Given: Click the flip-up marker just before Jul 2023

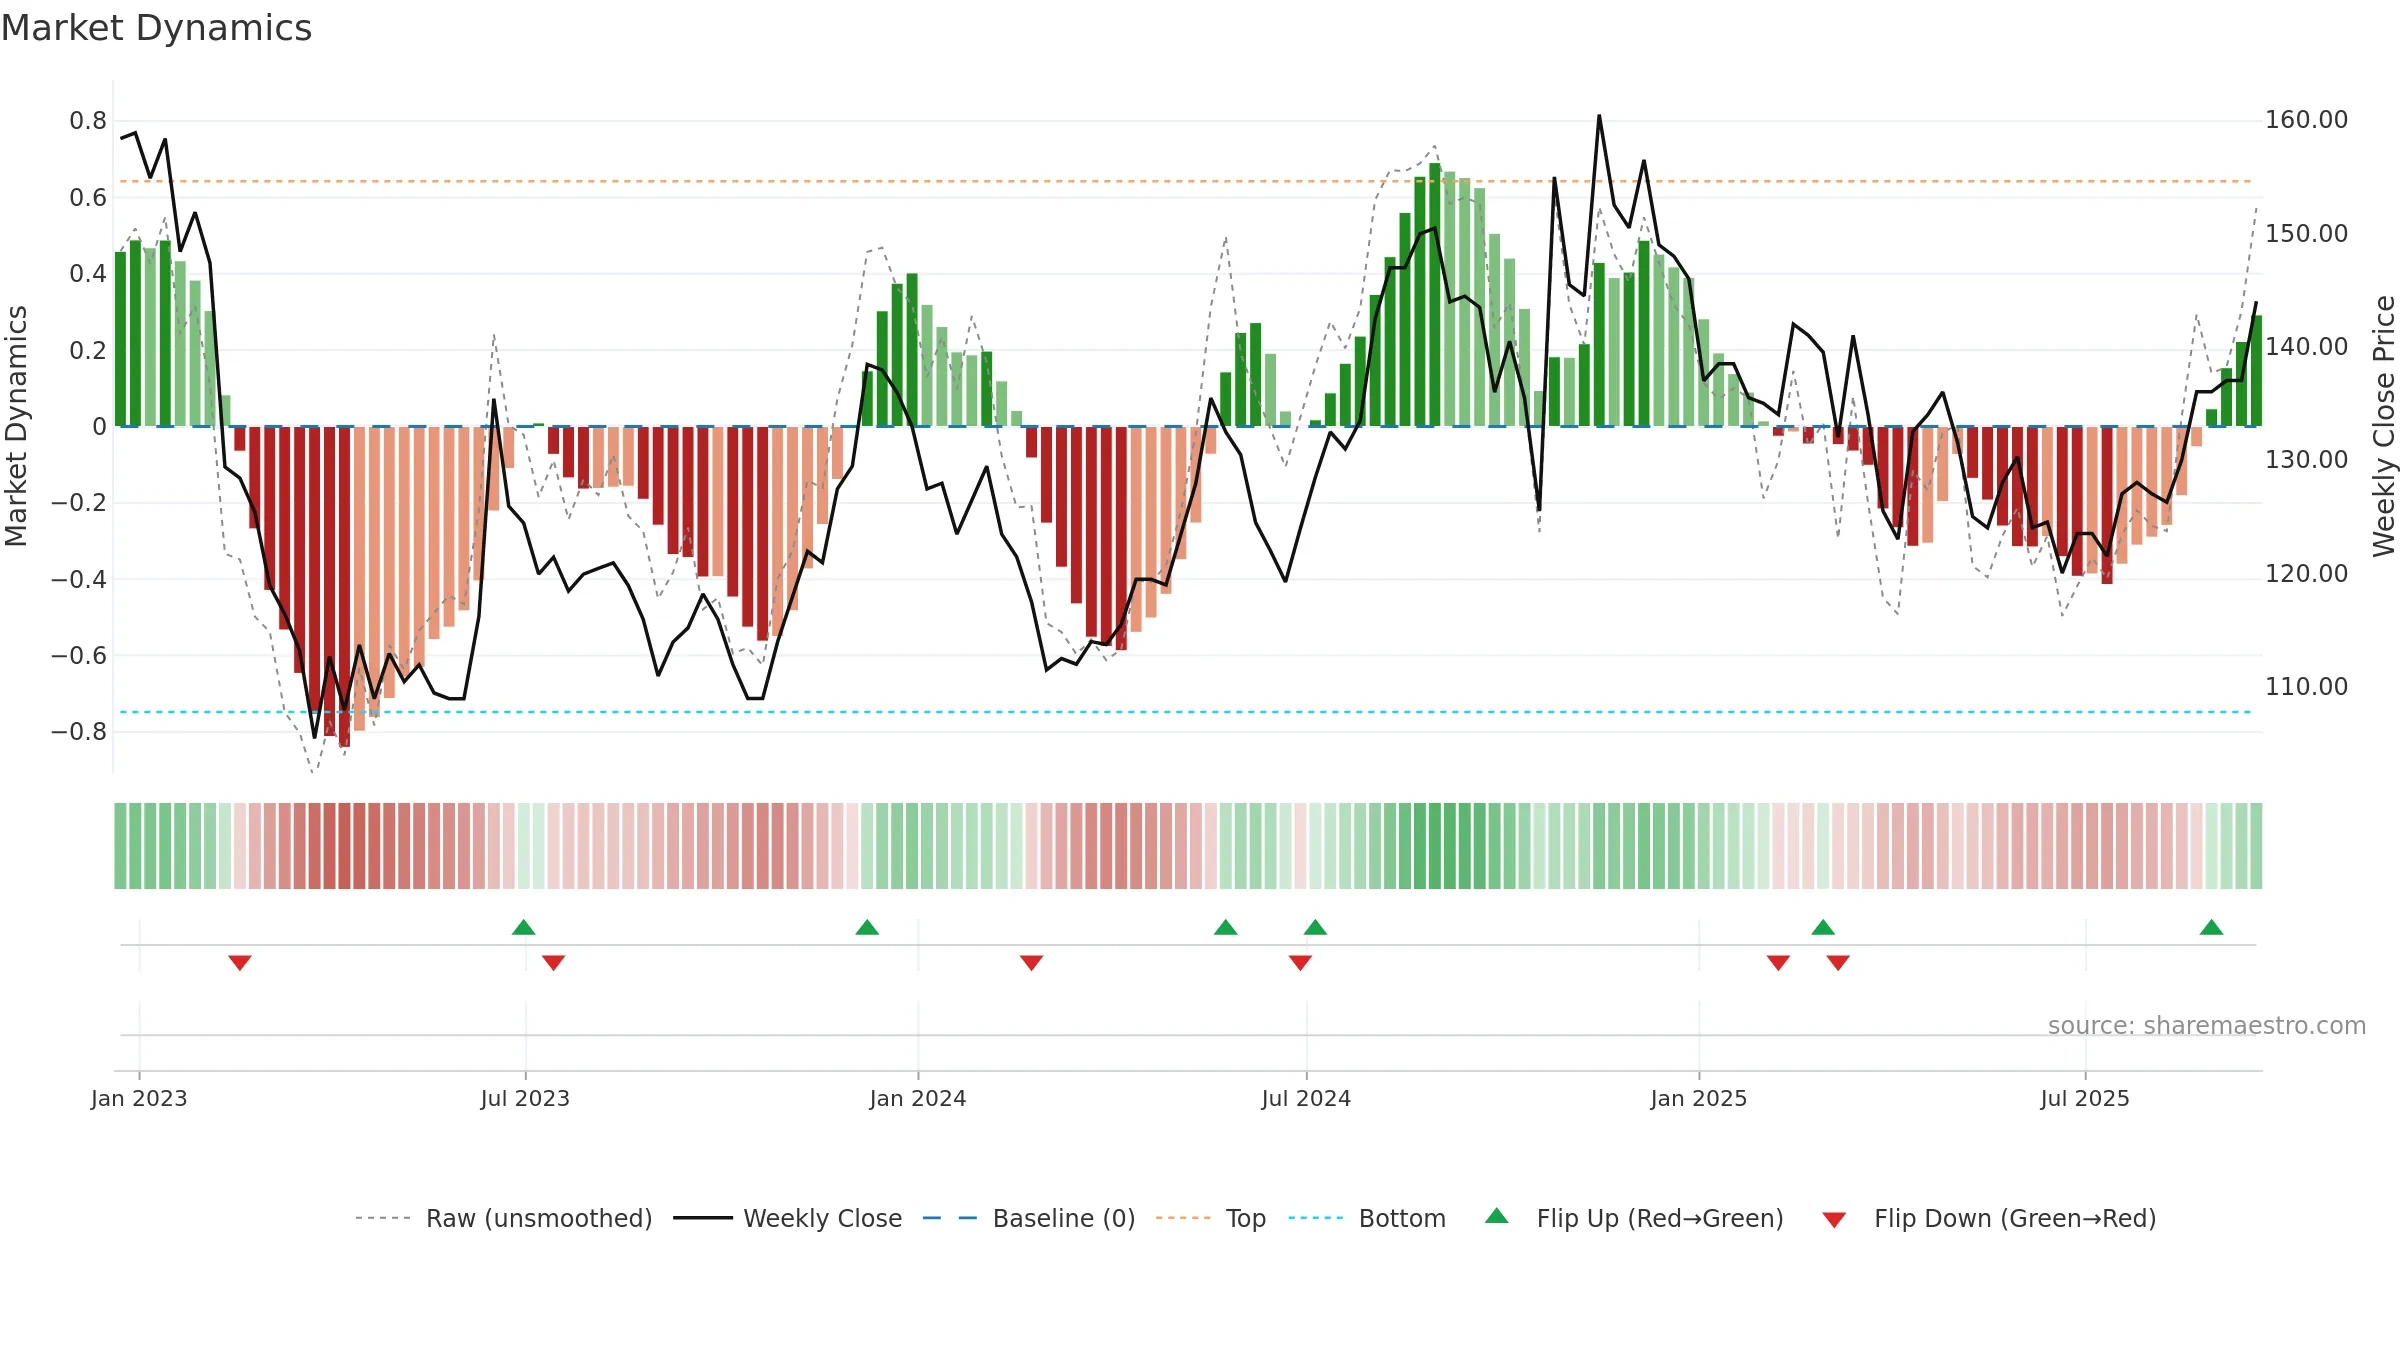Looking at the screenshot, I should point(524,927).
